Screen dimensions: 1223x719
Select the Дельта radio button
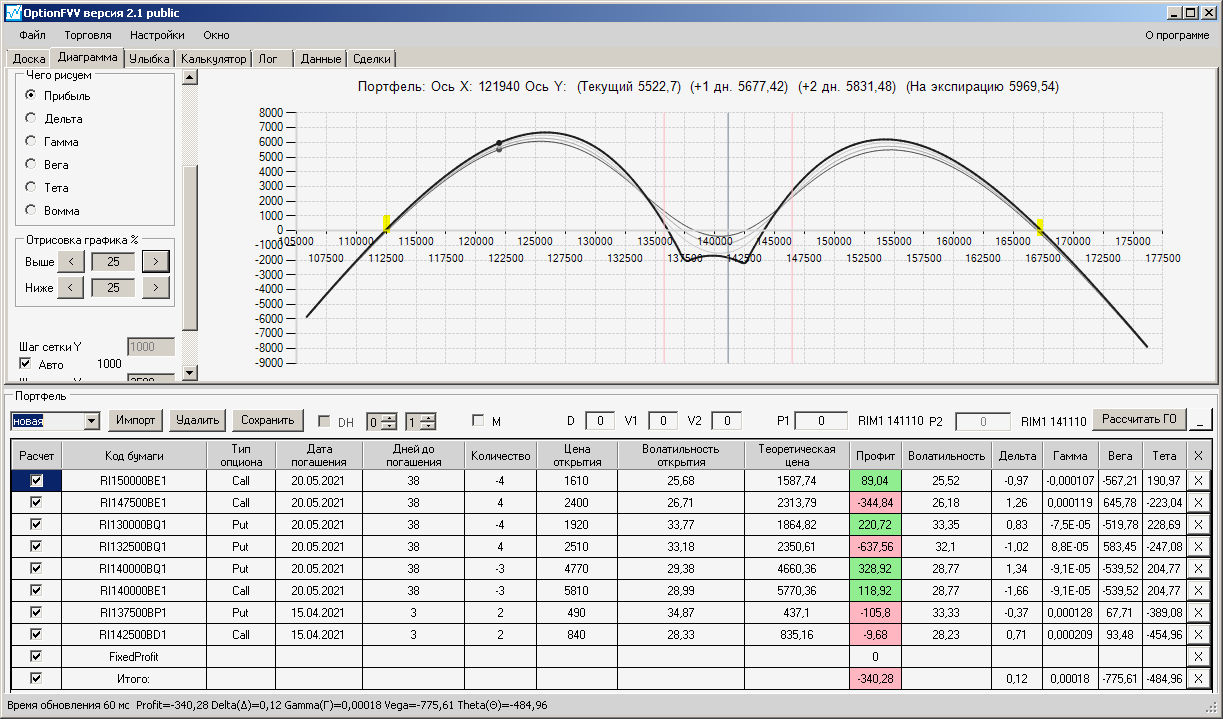point(31,119)
